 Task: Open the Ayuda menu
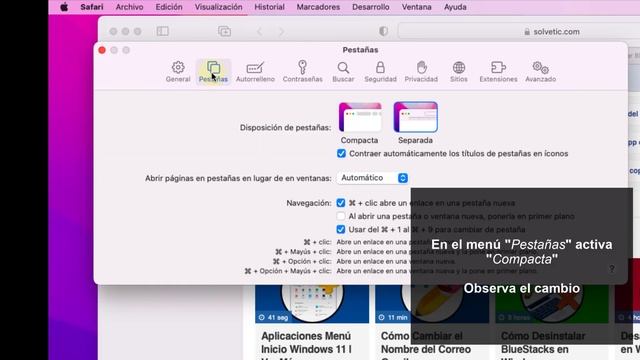coord(455,7)
